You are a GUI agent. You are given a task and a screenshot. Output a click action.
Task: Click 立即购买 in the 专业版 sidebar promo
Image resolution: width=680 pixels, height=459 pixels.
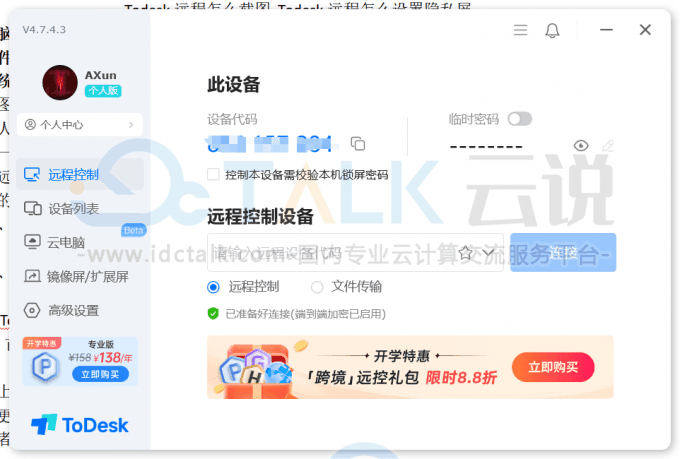(100, 374)
